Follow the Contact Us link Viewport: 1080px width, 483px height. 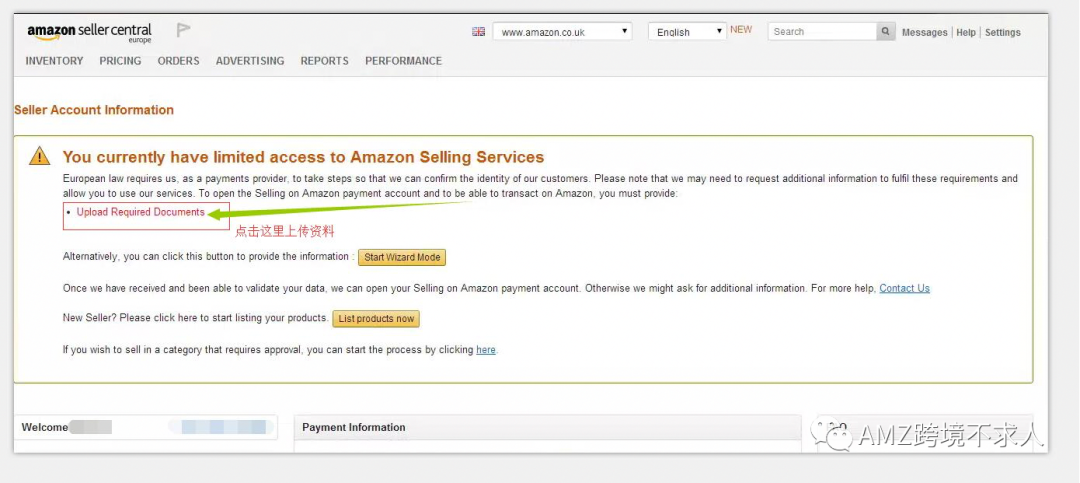click(x=904, y=288)
